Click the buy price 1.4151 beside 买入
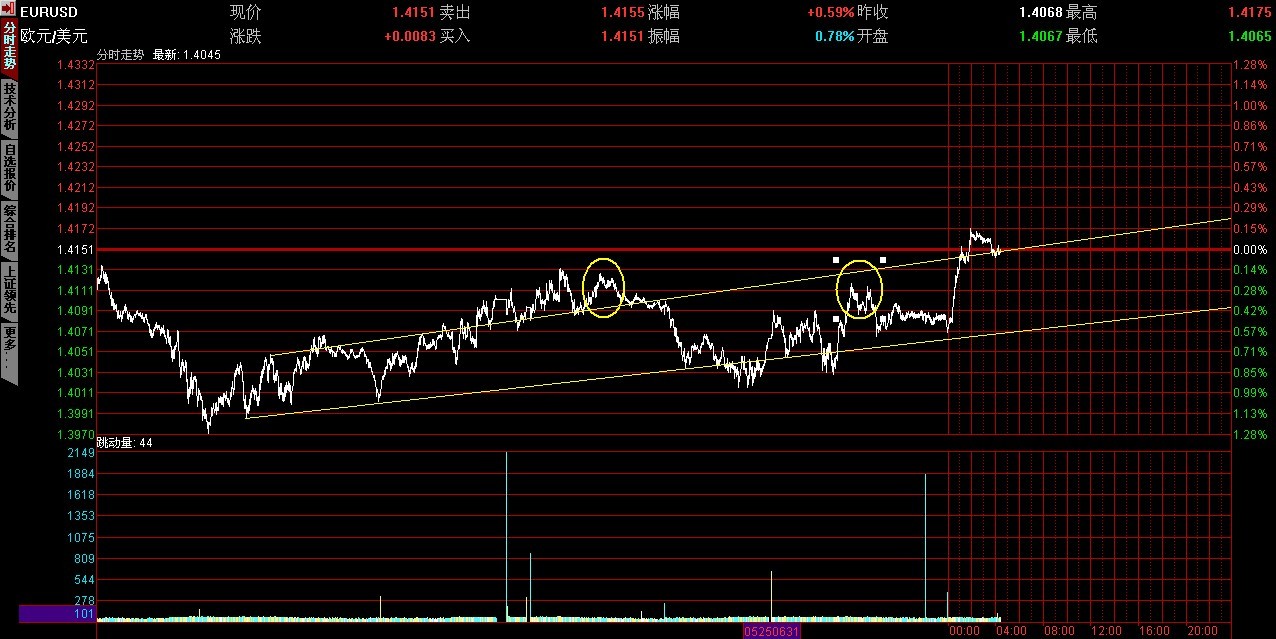Screen dimensions: 1276x639 622,36
